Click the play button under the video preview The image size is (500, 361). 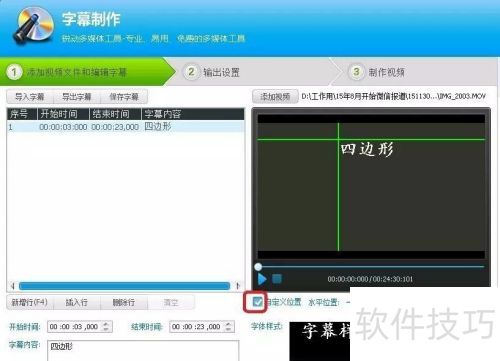tap(262, 279)
